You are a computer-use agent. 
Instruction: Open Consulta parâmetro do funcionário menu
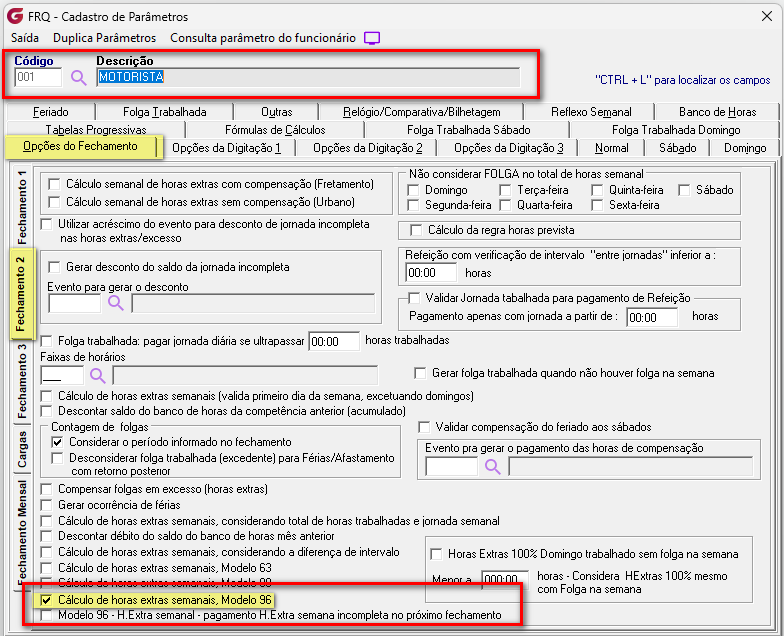tap(263, 38)
